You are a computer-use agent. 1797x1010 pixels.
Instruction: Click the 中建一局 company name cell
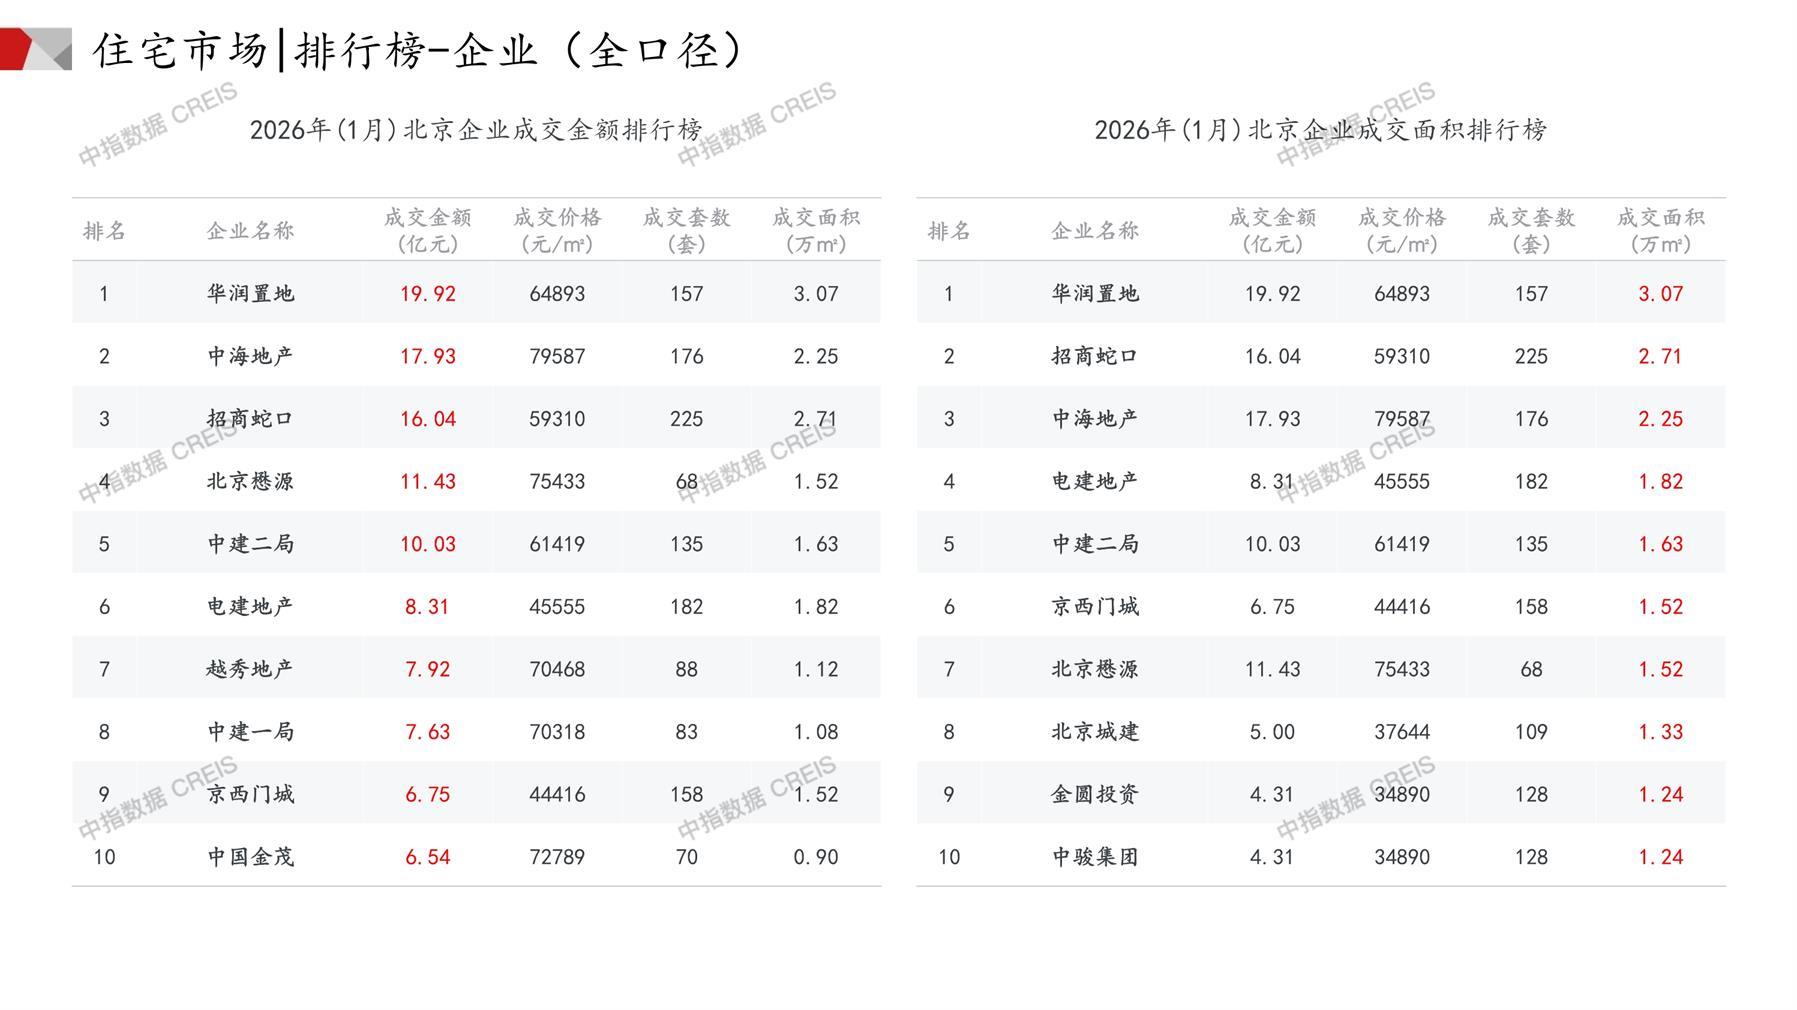250,732
